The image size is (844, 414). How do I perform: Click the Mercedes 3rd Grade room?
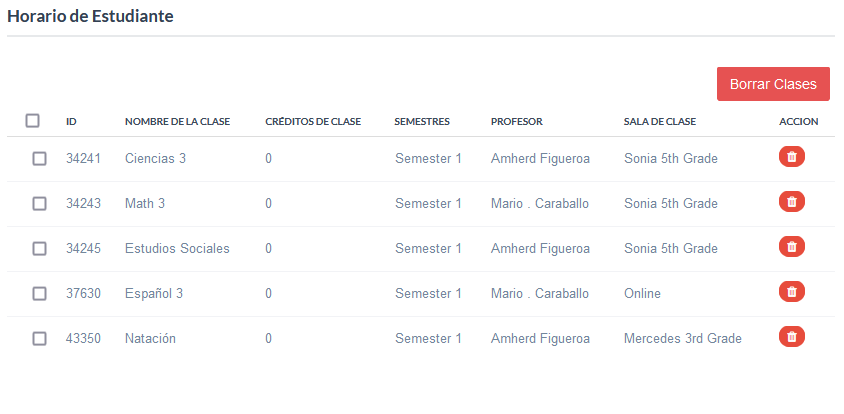(682, 339)
